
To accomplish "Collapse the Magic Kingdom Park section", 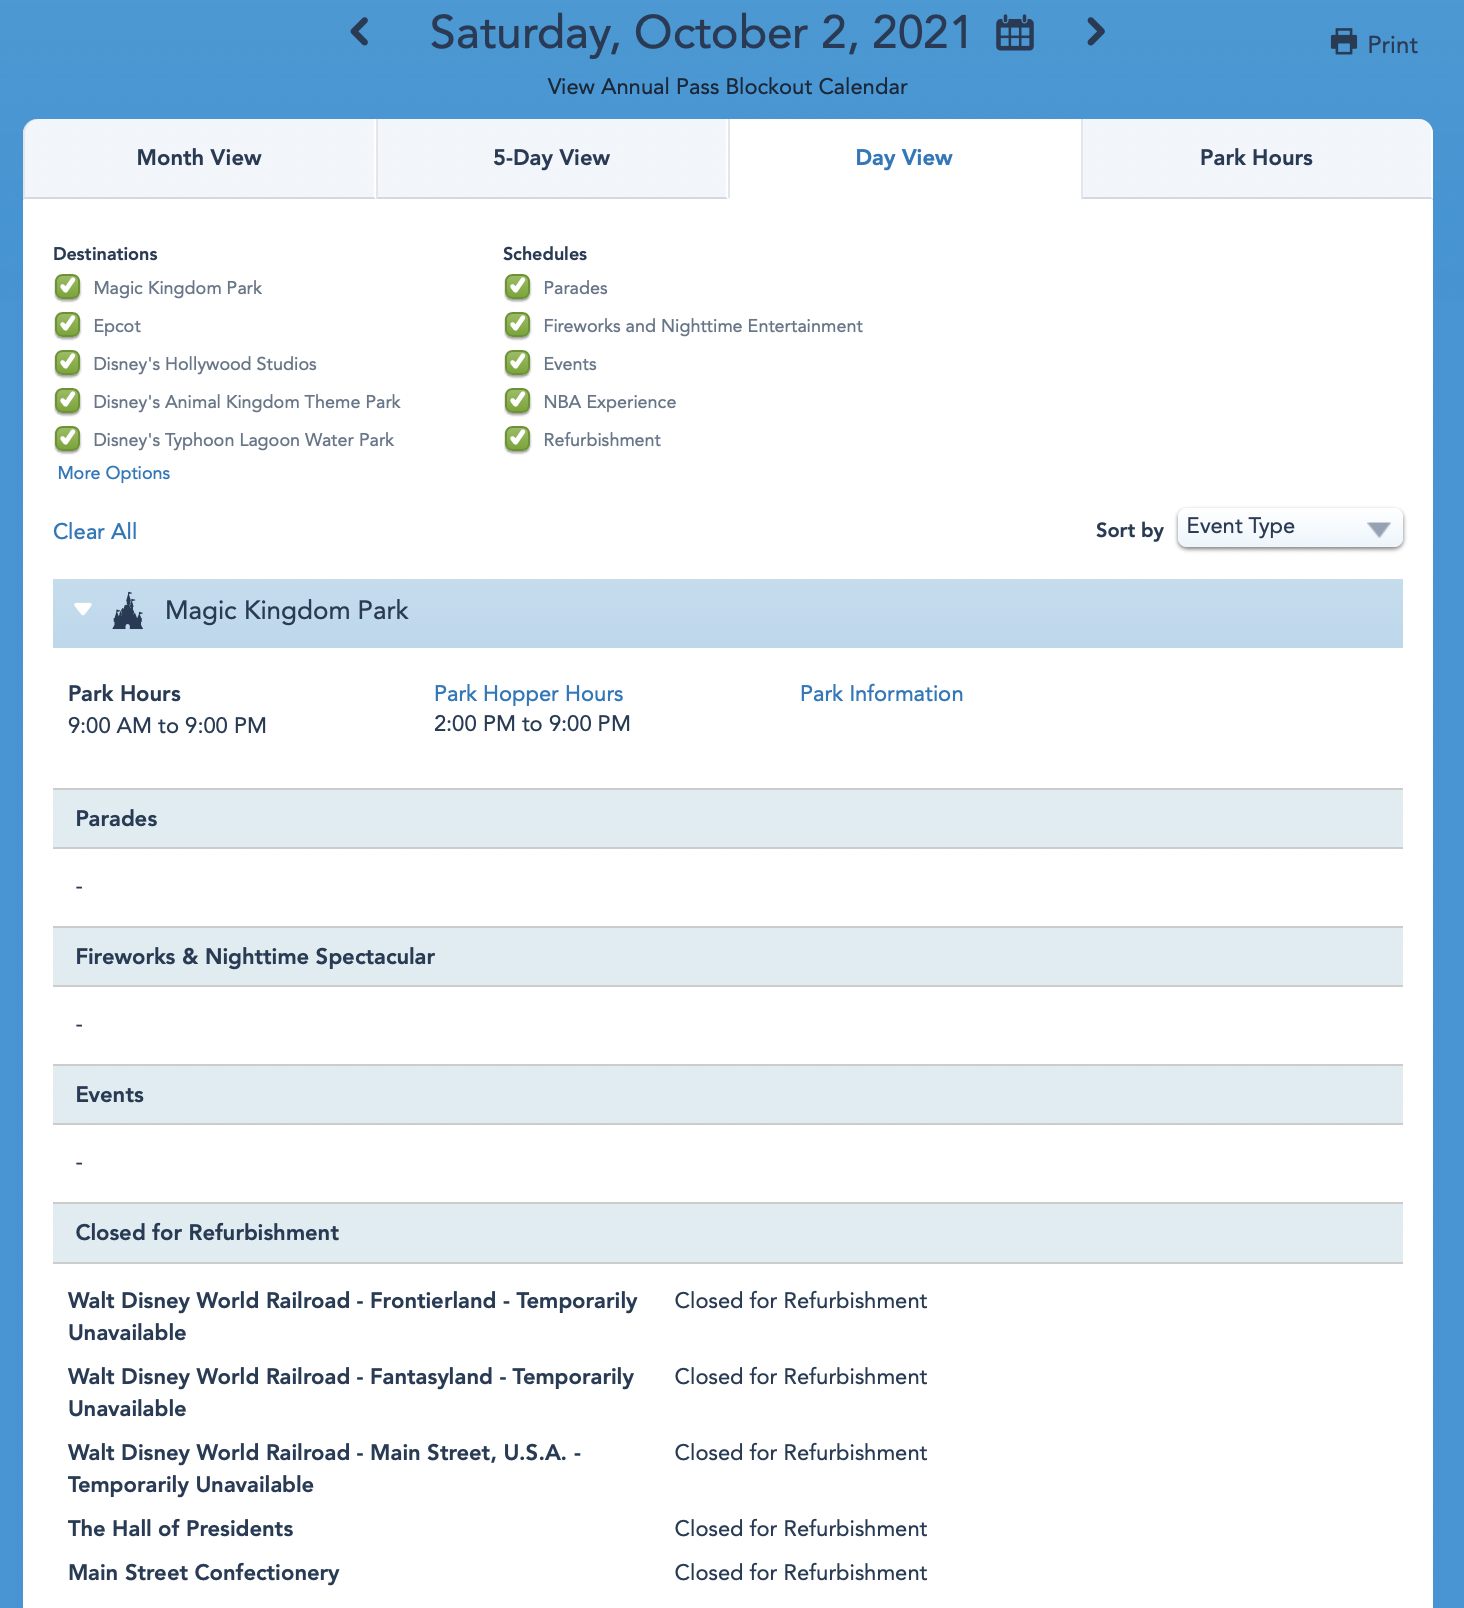I will coord(83,609).
